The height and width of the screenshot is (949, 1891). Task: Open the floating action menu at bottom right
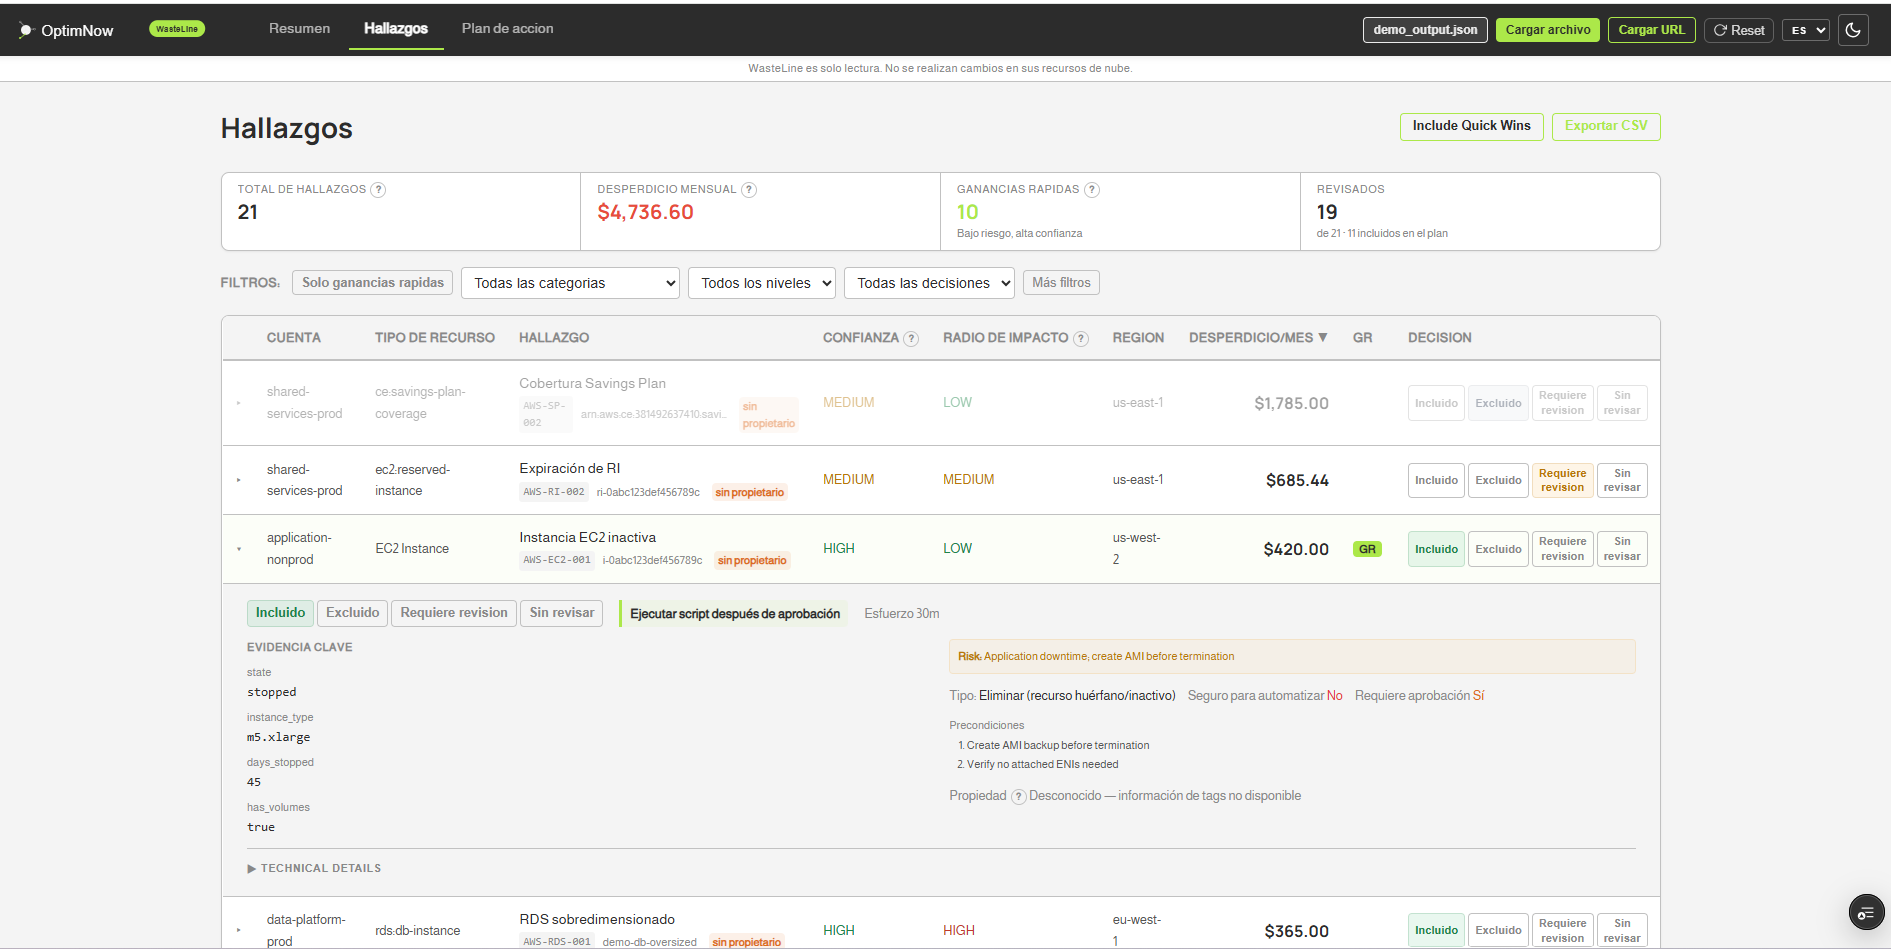click(x=1866, y=913)
